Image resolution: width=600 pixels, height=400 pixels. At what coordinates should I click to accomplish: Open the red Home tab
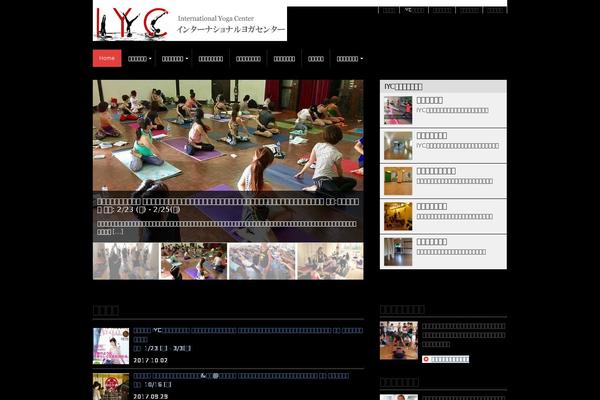107,58
